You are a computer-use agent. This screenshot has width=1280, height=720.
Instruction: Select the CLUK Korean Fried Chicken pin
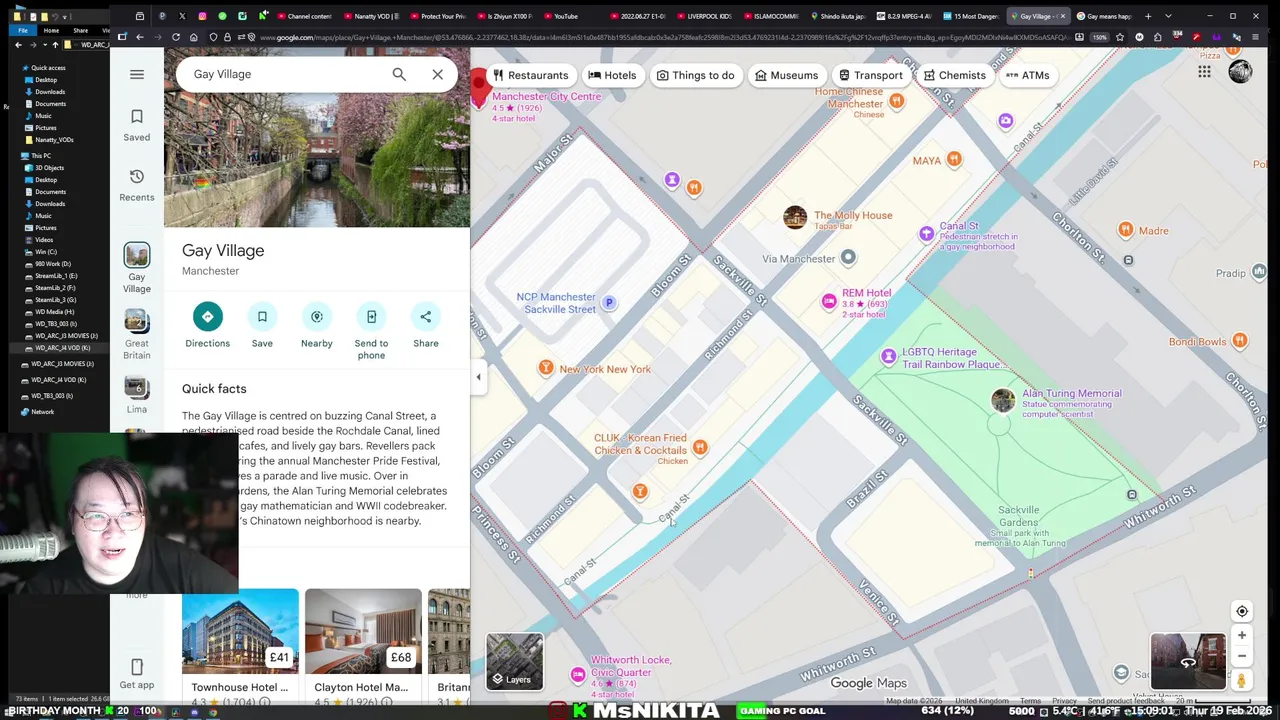[700, 448]
